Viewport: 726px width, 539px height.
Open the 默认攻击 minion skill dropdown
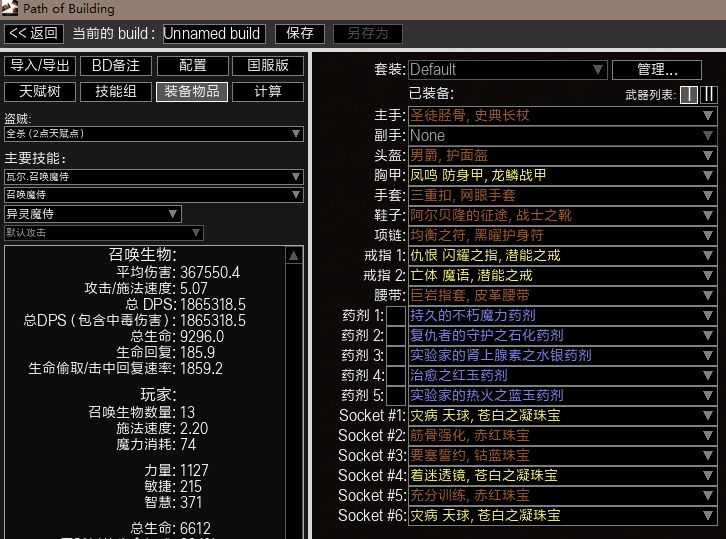coord(104,232)
